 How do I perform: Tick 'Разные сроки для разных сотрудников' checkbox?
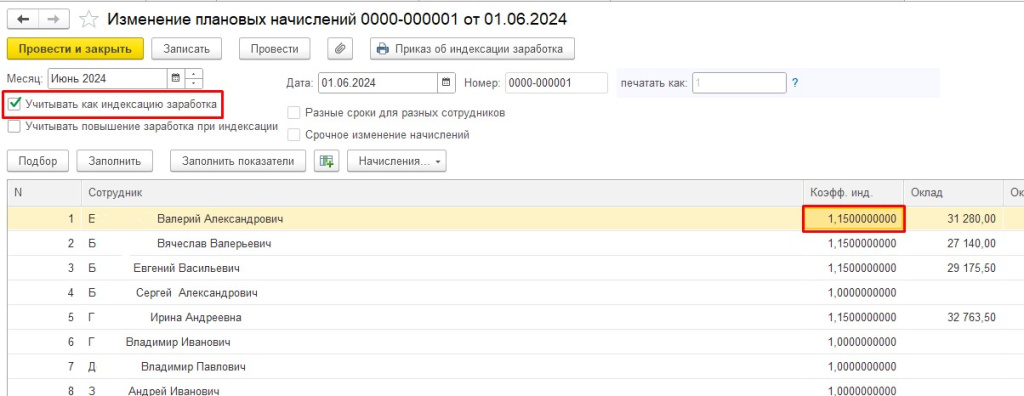pyautogui.click(x=295, y=112)
